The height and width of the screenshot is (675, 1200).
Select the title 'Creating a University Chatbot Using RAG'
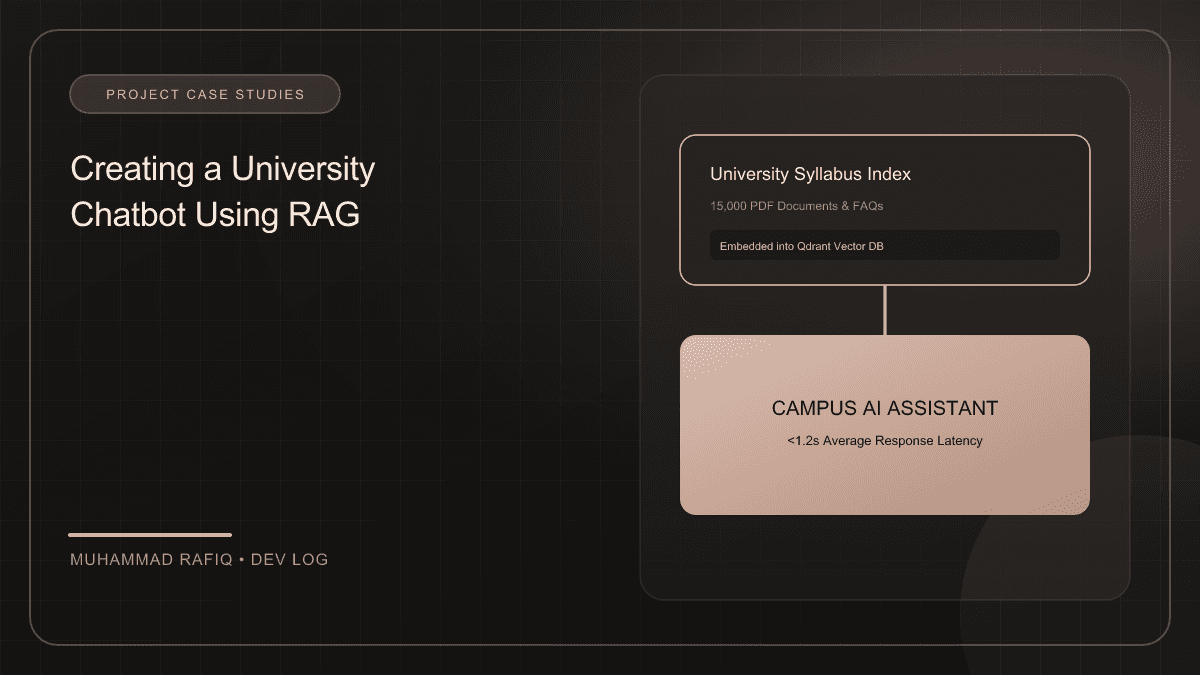point(222,191)
